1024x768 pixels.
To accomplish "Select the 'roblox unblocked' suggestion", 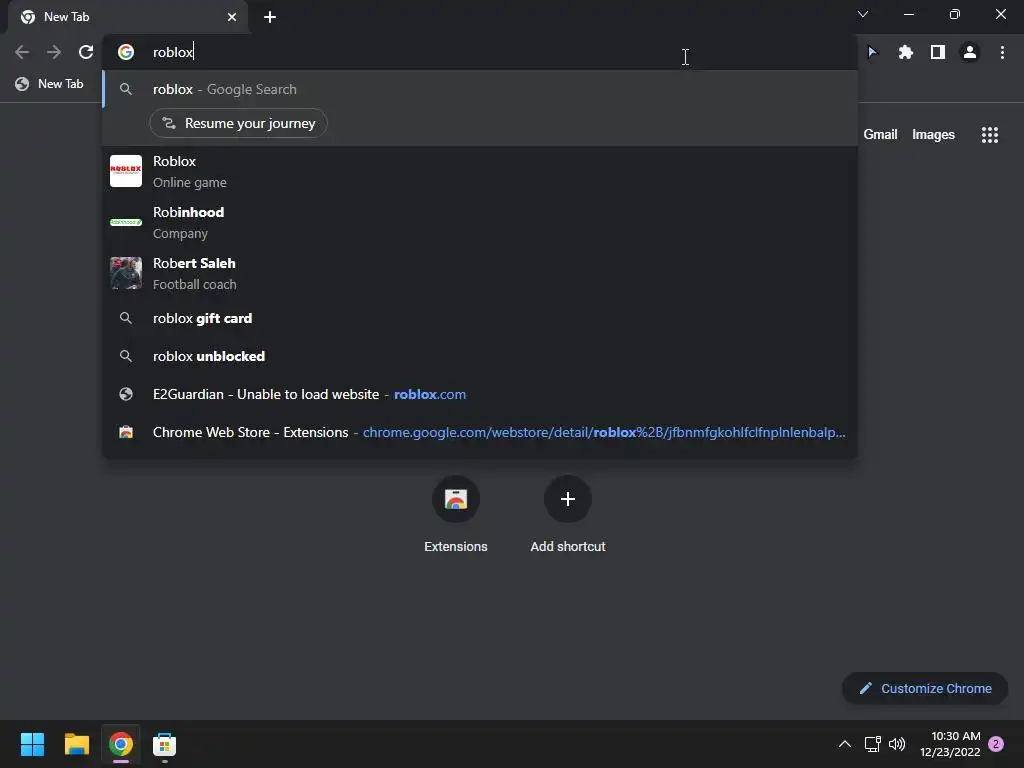I will click(x=480, y=356).
